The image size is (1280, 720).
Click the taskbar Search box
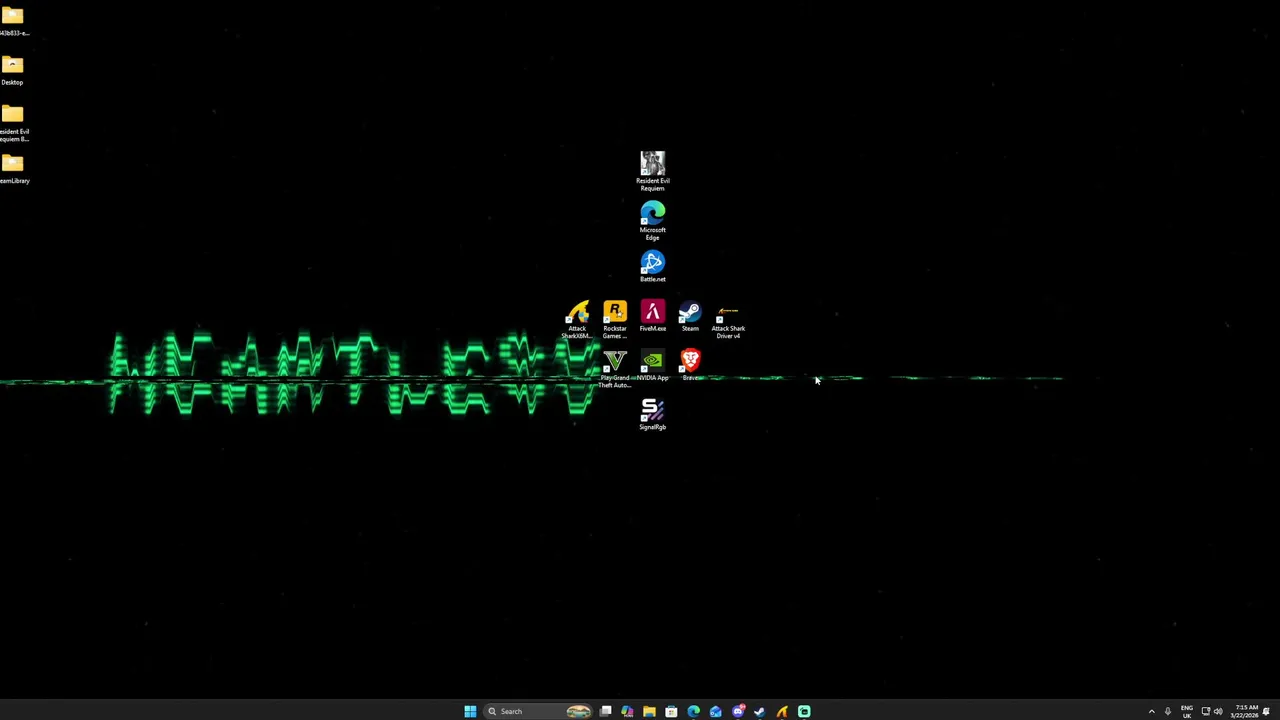point(539,711)
